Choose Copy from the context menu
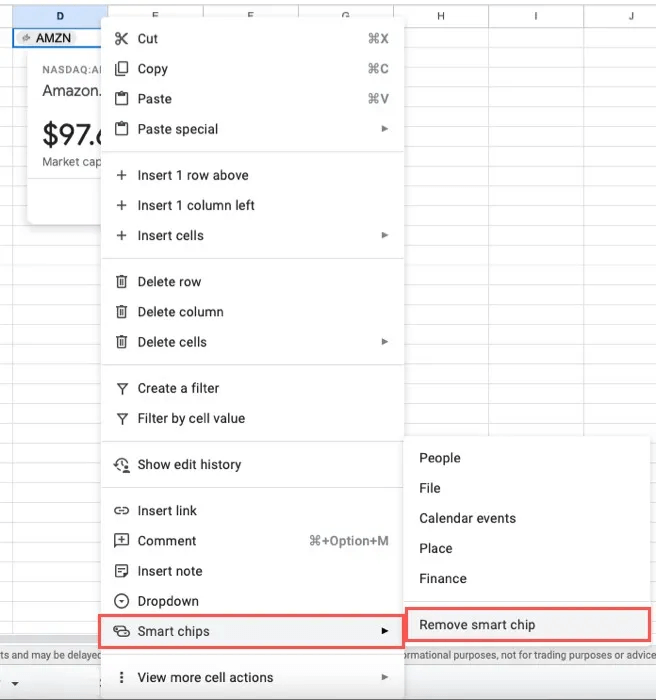The image size is (656, 700). point(252,69)
